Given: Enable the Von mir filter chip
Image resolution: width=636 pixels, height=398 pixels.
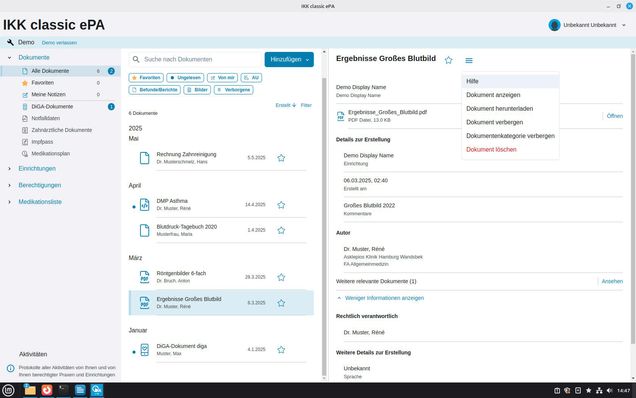Looking at the screenshot, I should (x=222, y=77).
